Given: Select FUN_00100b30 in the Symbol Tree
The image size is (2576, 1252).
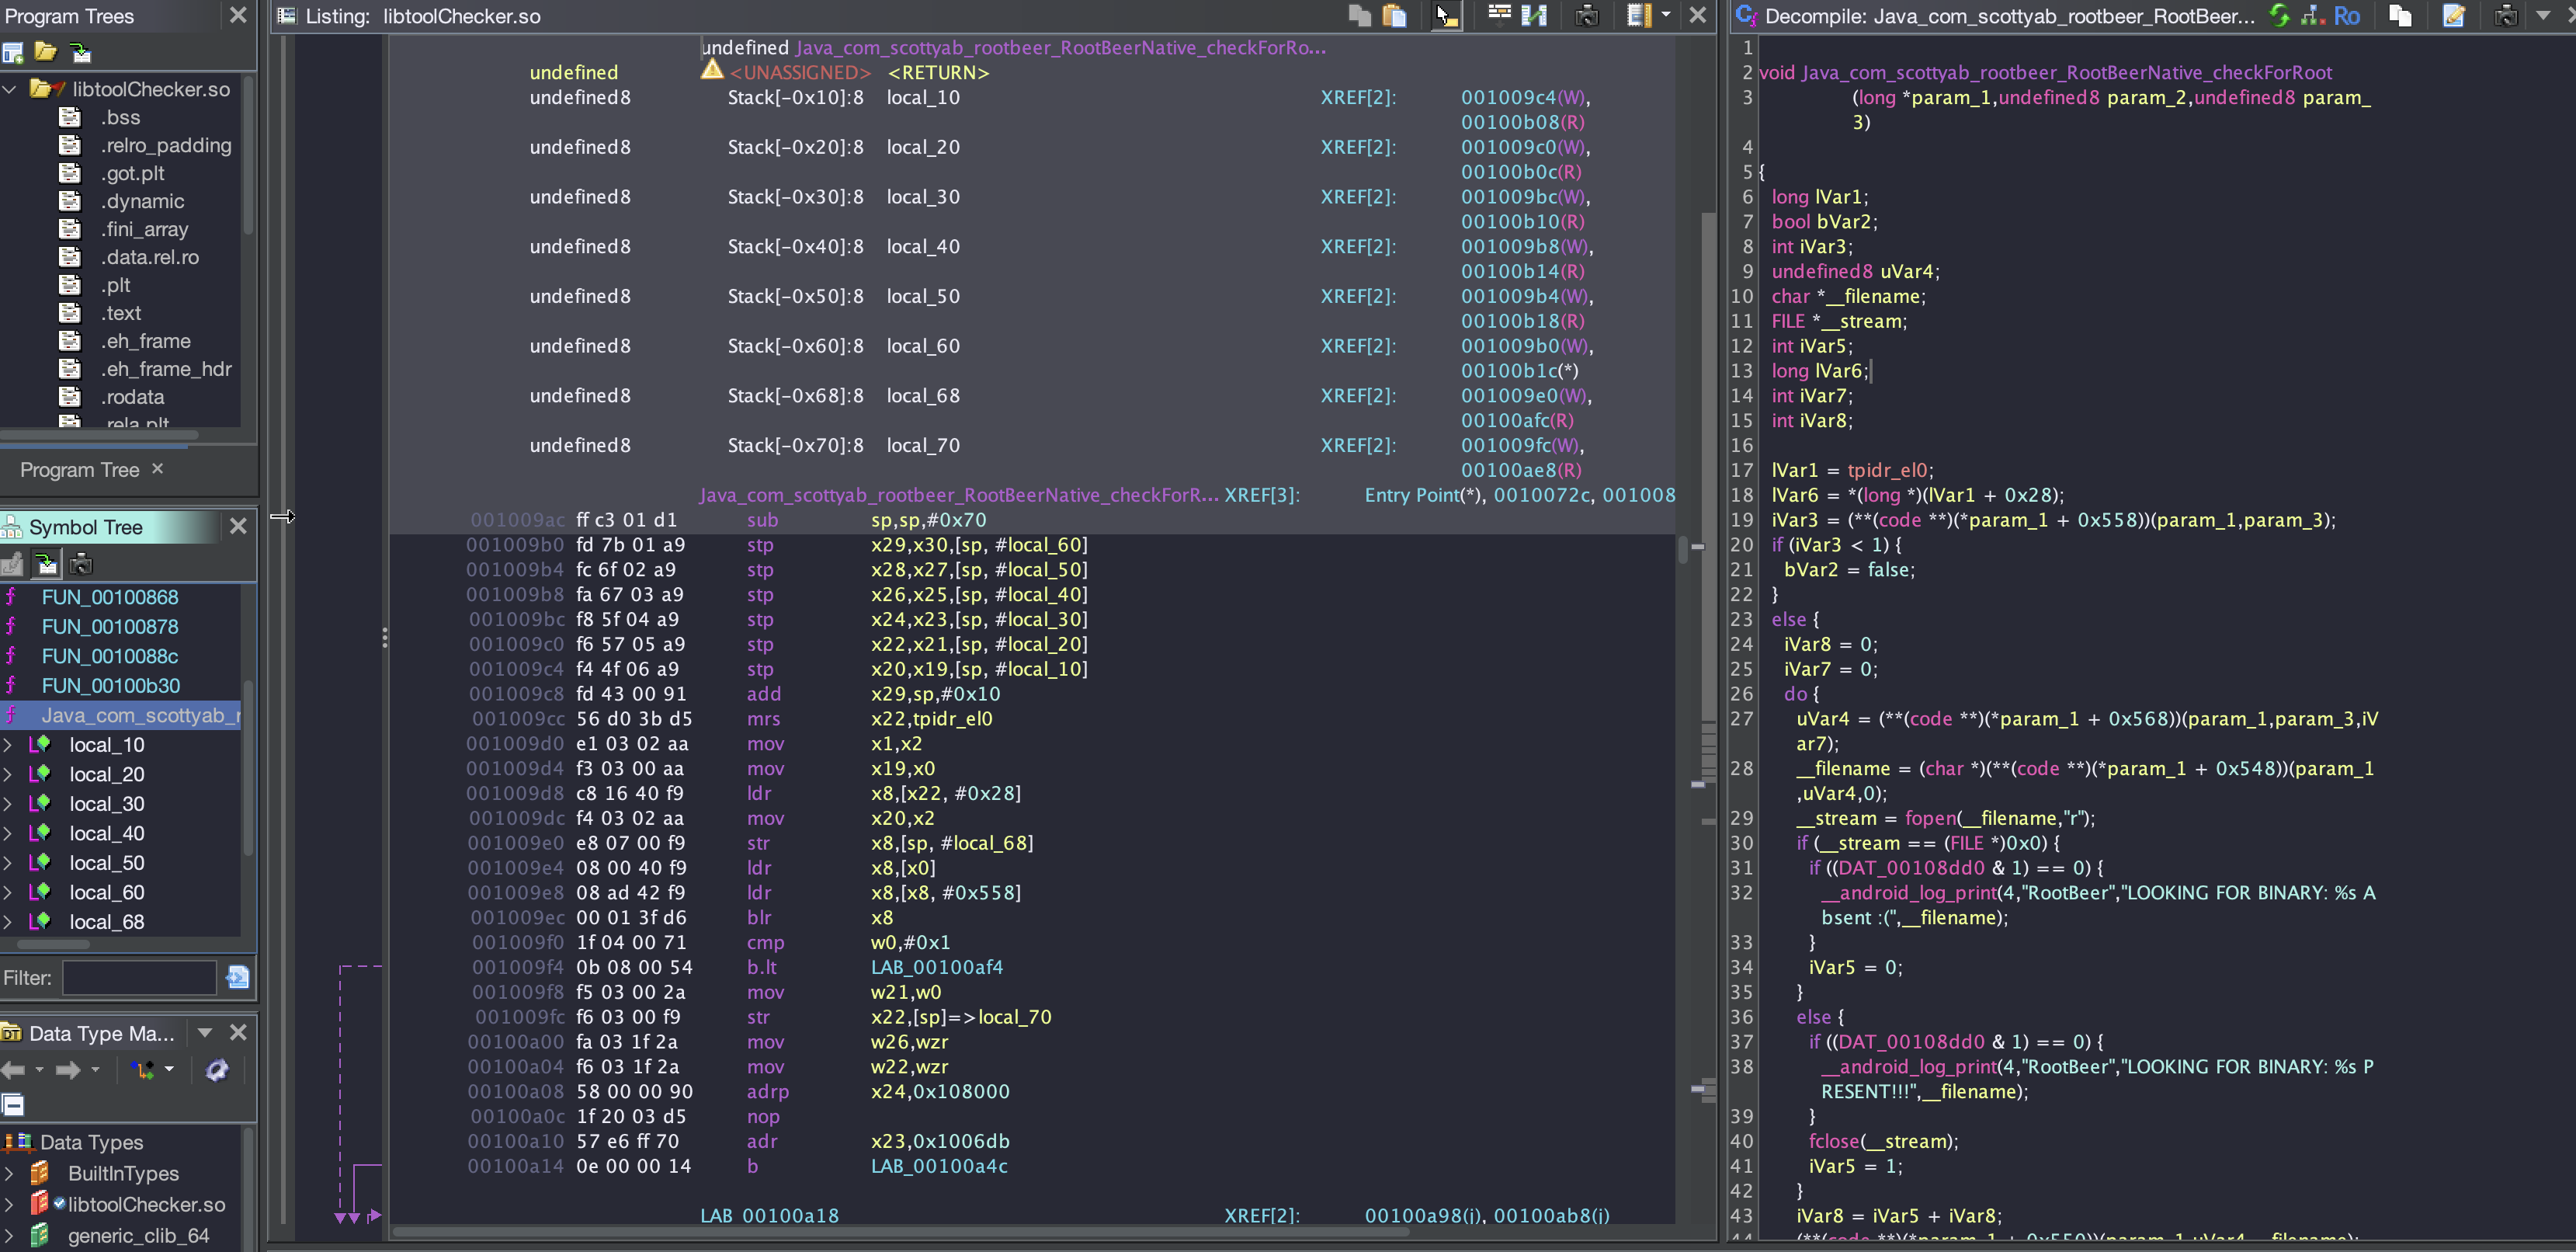Looking at the screenshot, I should coord(110,686).
